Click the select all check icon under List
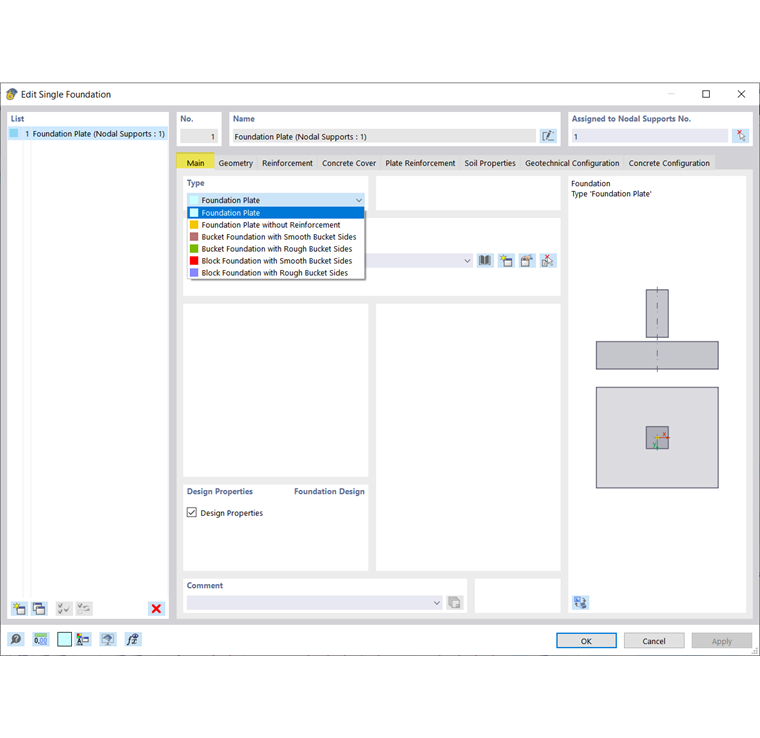 63,608
